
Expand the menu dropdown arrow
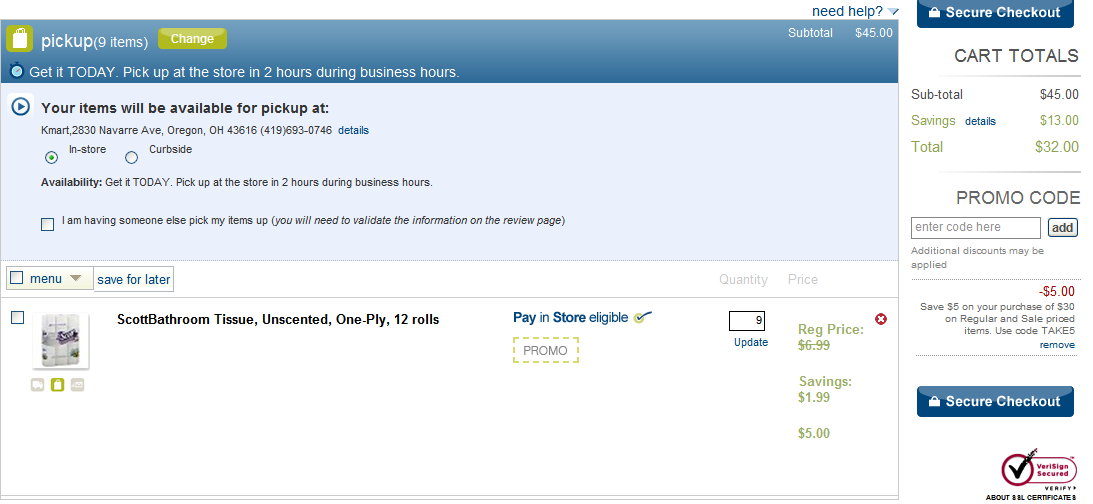pyautogui.click(x=76, y=278)
